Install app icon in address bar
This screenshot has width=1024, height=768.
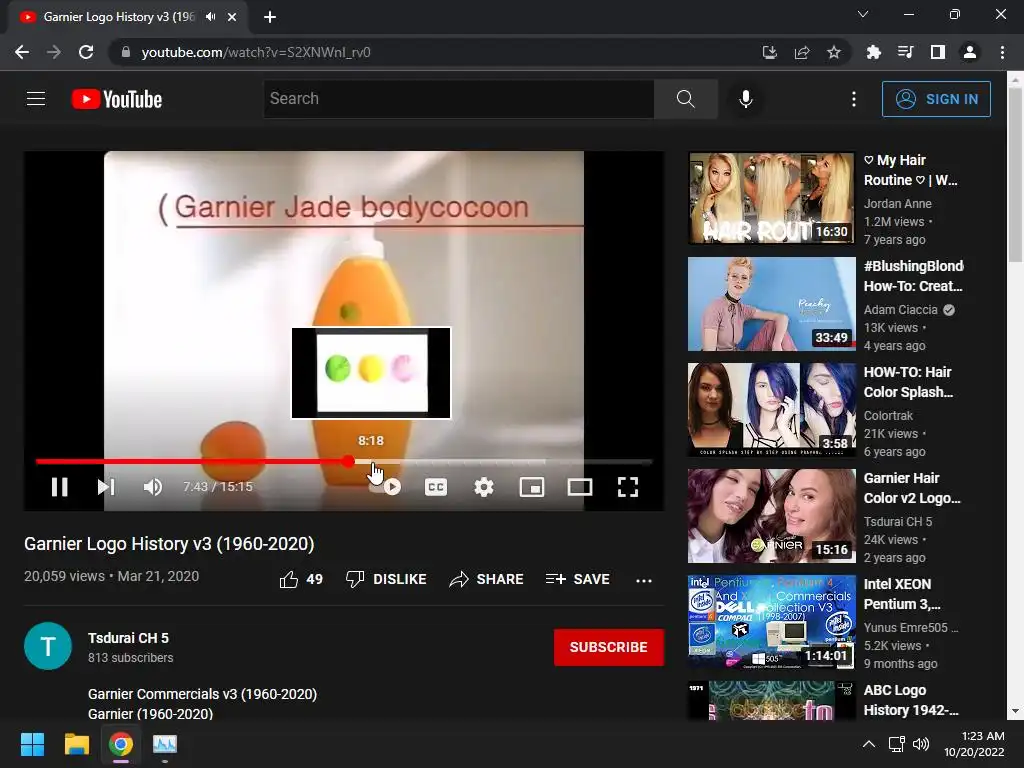click(770, 52)
